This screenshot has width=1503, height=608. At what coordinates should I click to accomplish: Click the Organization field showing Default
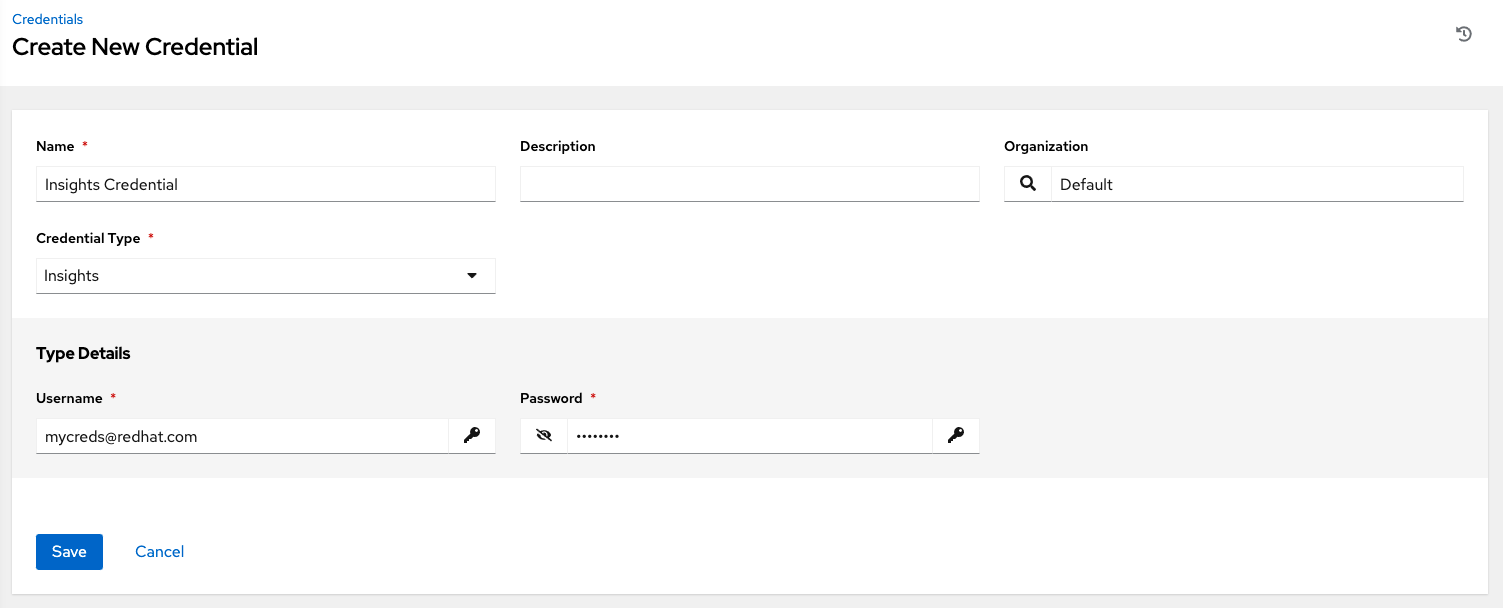[1256, 184]
